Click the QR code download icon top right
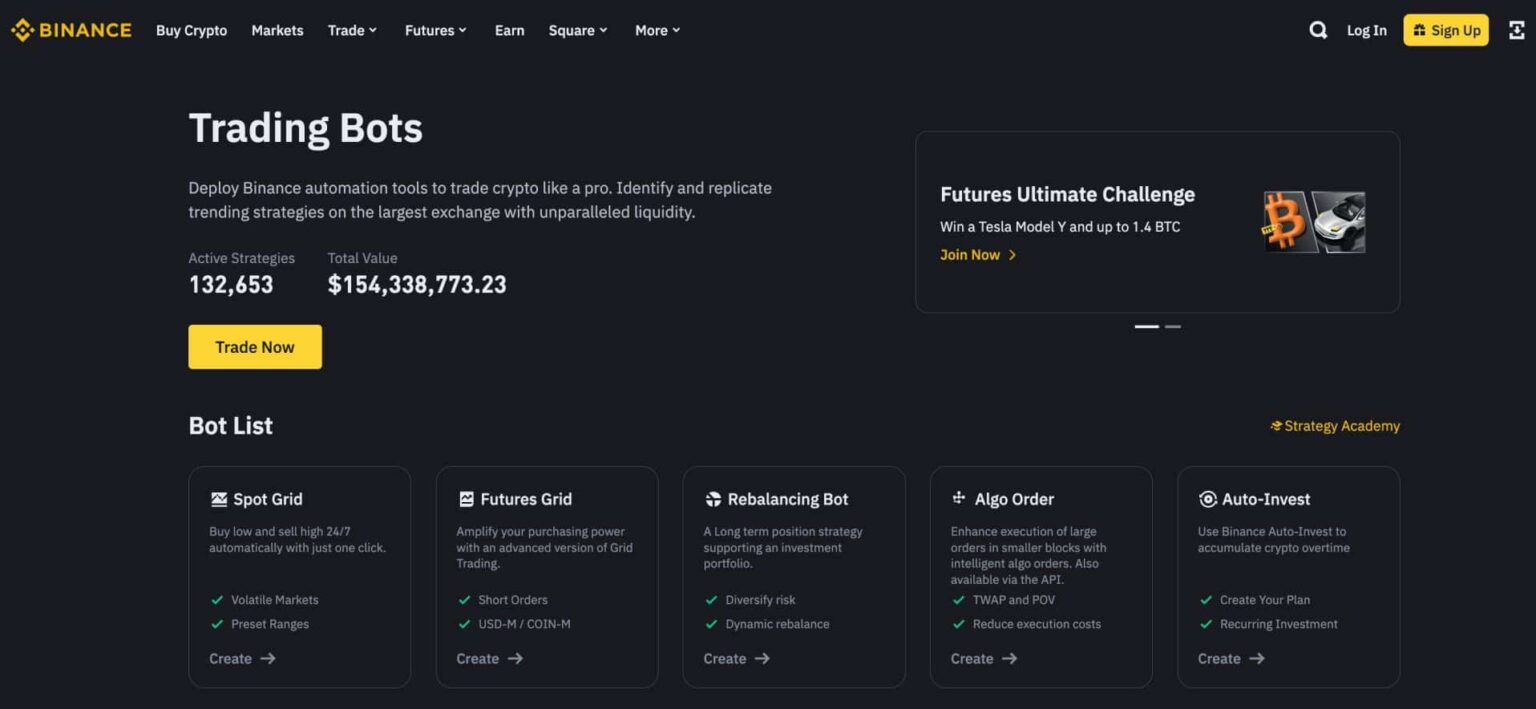The image size is (1536, 709). point(1515,30)
